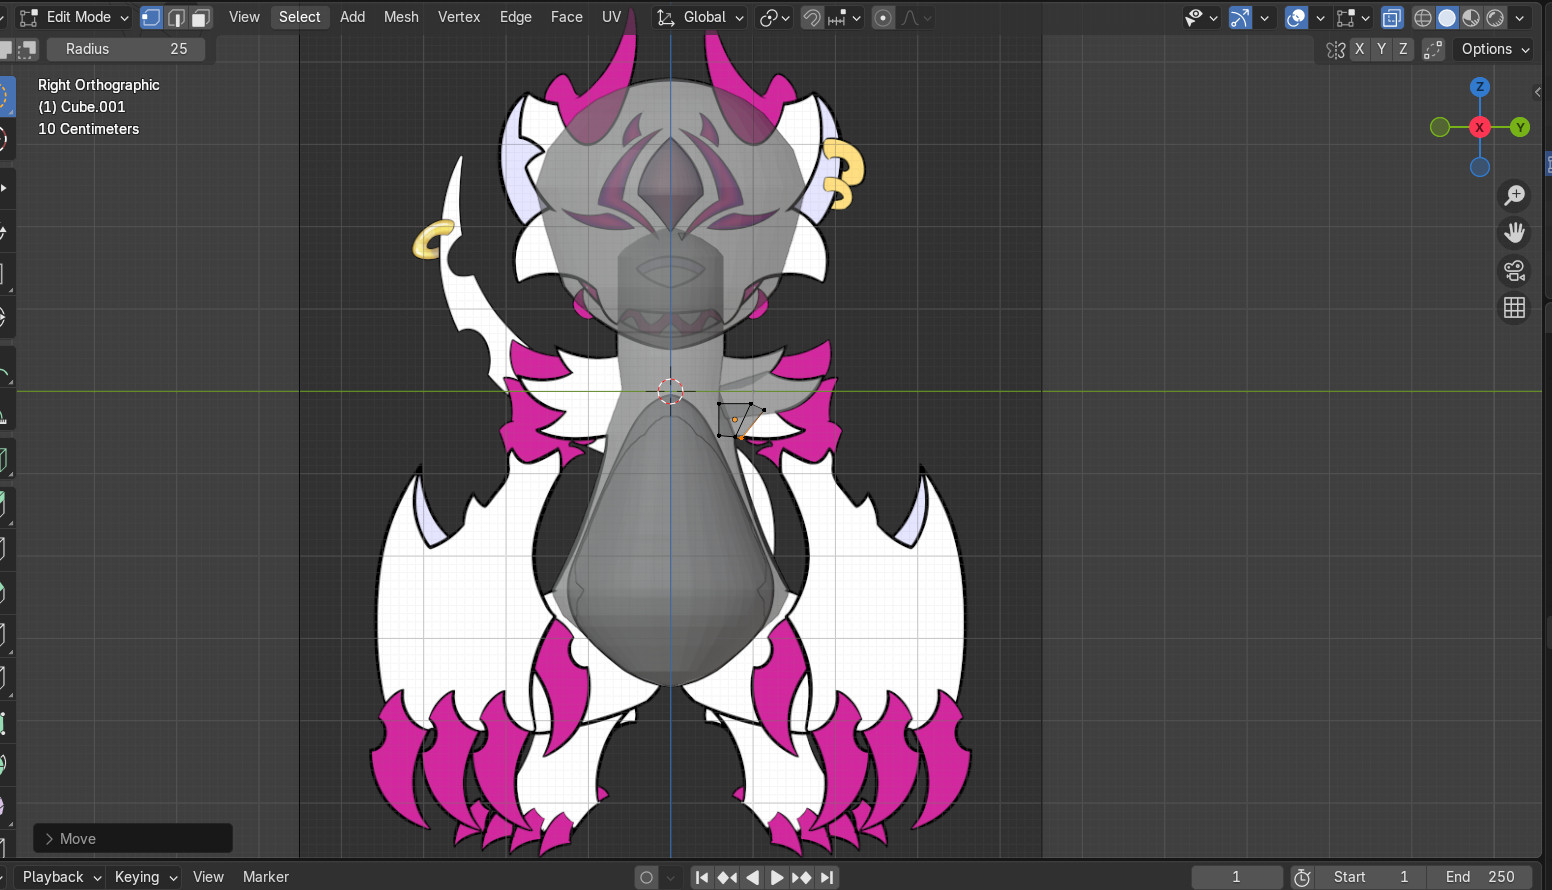The image size is (1552, 890).
Task: Click the blue Z axis gizmo handle
Action: coord(1480,87)
